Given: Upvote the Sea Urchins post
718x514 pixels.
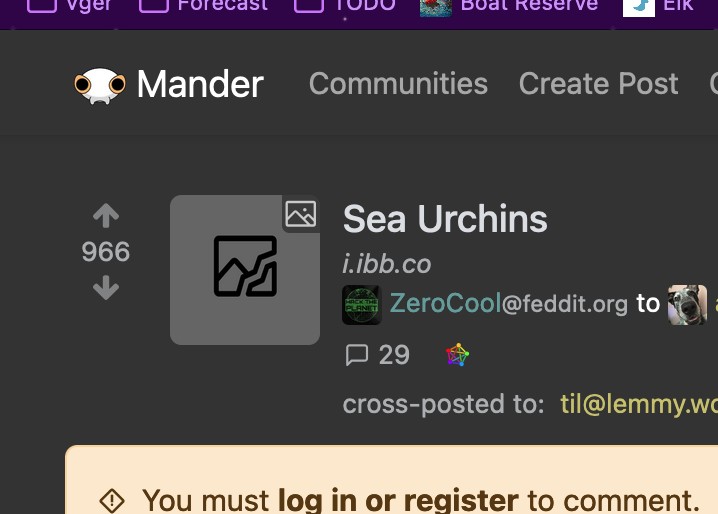Looking at the screenshot, I should 106,215.
